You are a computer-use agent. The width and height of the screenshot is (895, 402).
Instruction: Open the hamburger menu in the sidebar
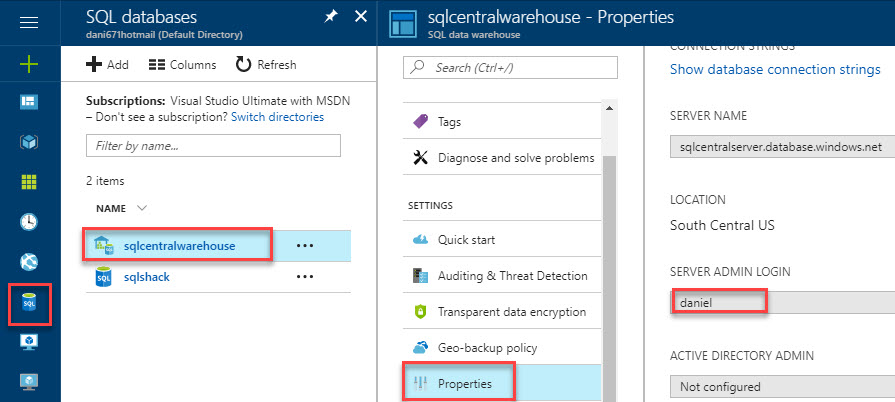coord(29,22)
